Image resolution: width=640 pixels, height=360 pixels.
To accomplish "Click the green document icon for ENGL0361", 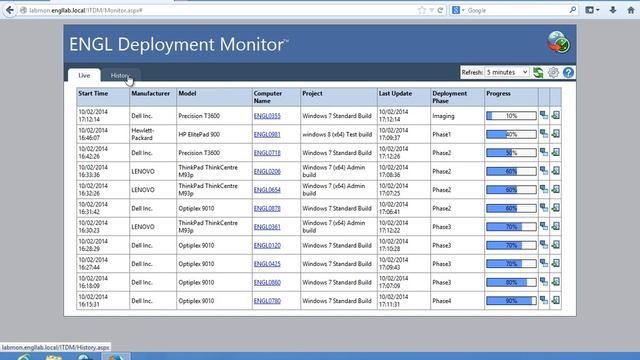I will [556, 227].
